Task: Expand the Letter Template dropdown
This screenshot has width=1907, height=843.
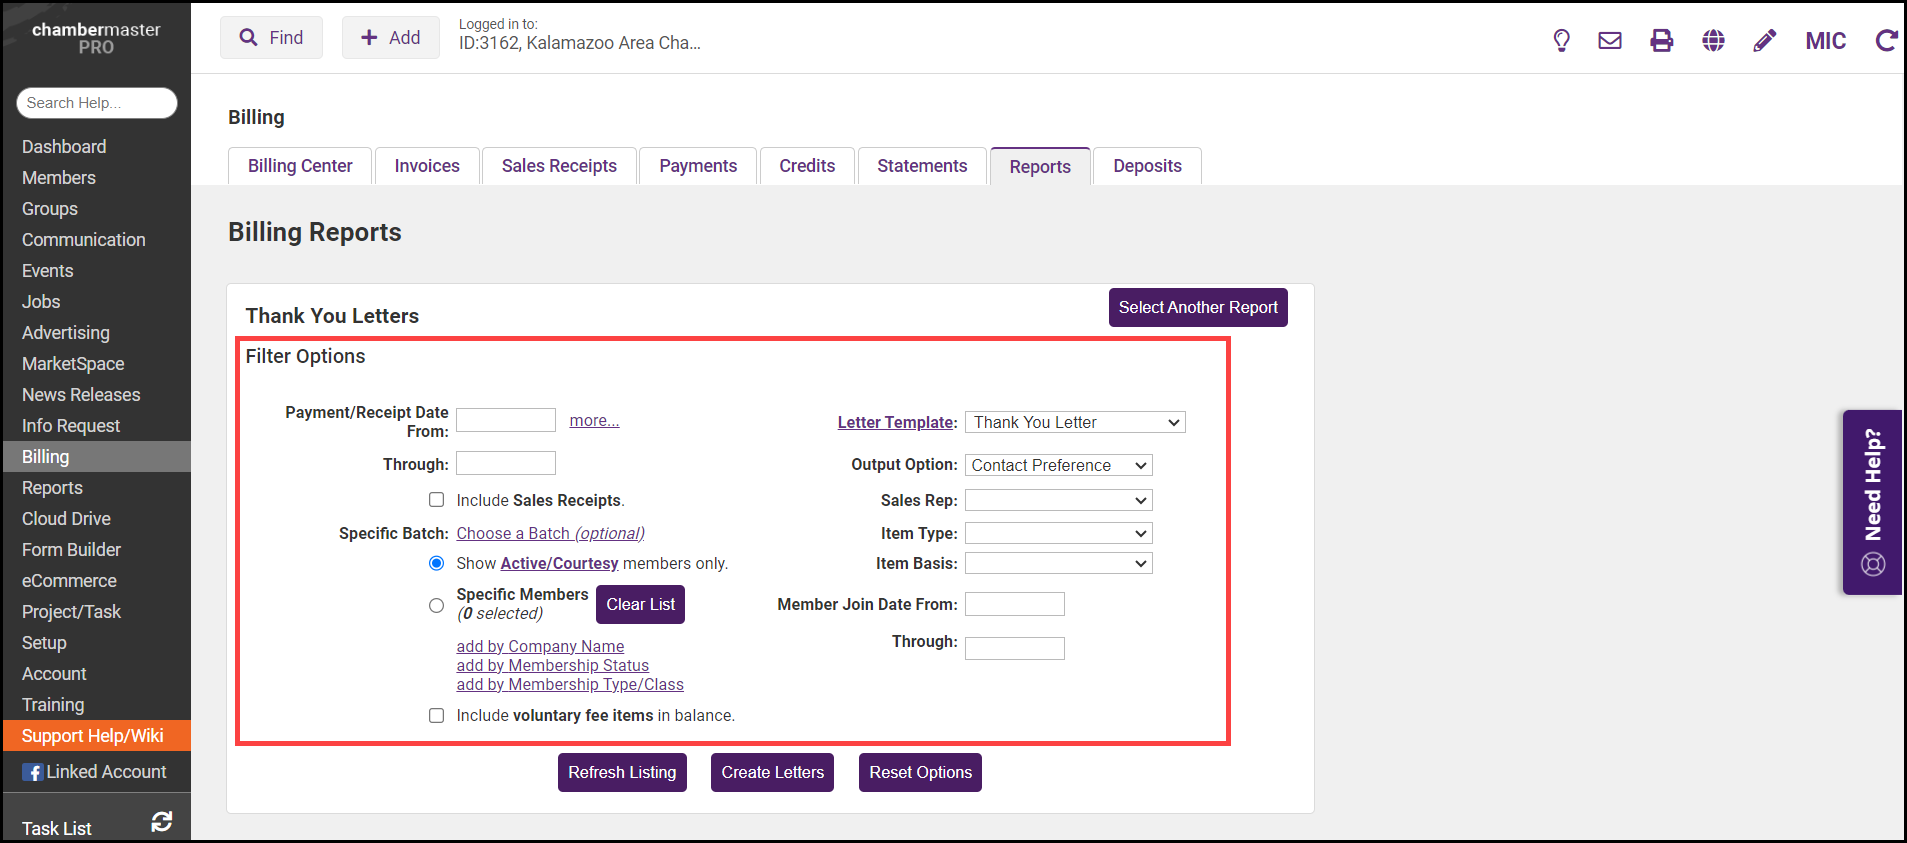Action: [x=1075, y=423]
